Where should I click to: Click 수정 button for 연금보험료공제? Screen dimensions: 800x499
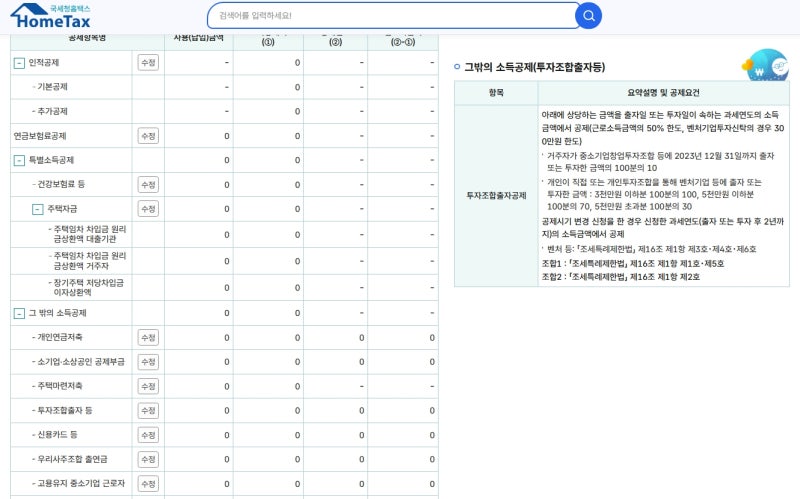click(x=148, y=136)
